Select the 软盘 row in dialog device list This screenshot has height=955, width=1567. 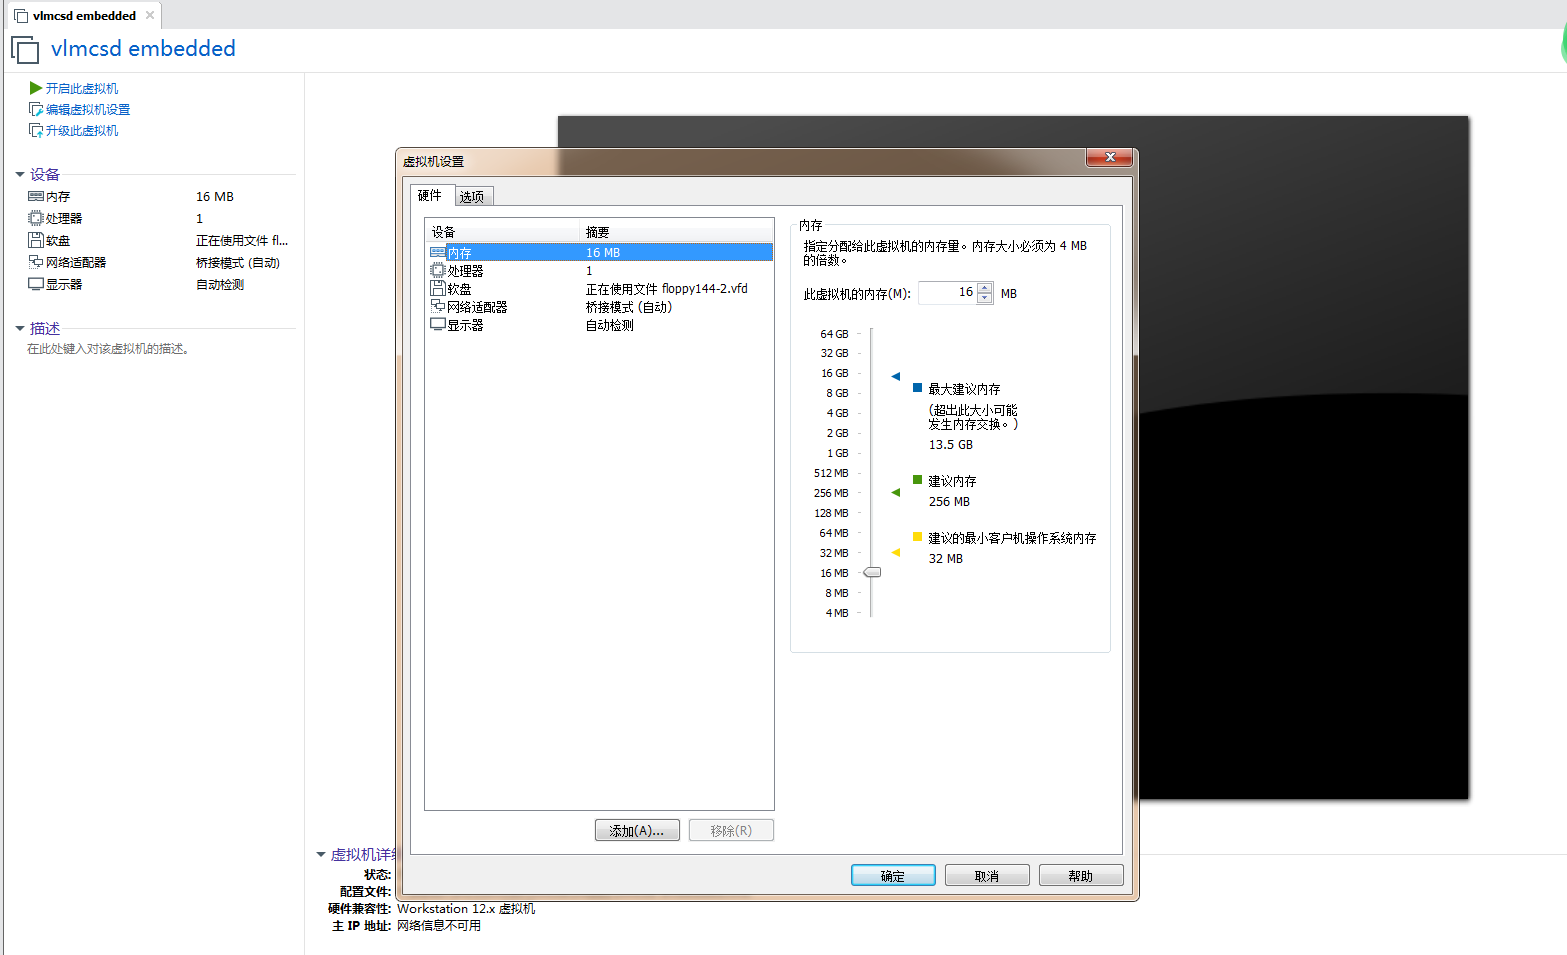point(600,288)
